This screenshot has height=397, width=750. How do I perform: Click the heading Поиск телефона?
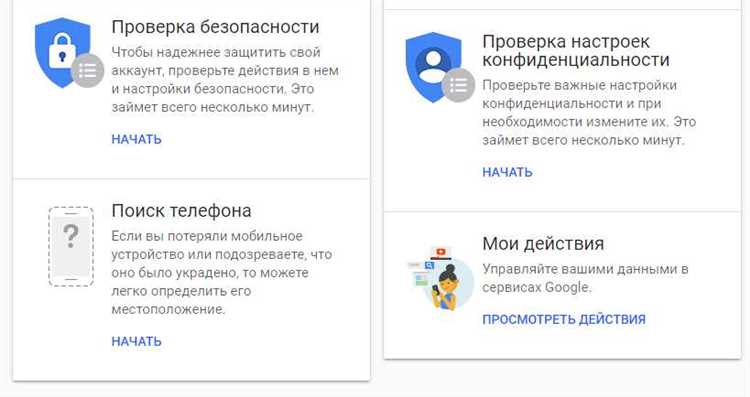click(181, 210)
